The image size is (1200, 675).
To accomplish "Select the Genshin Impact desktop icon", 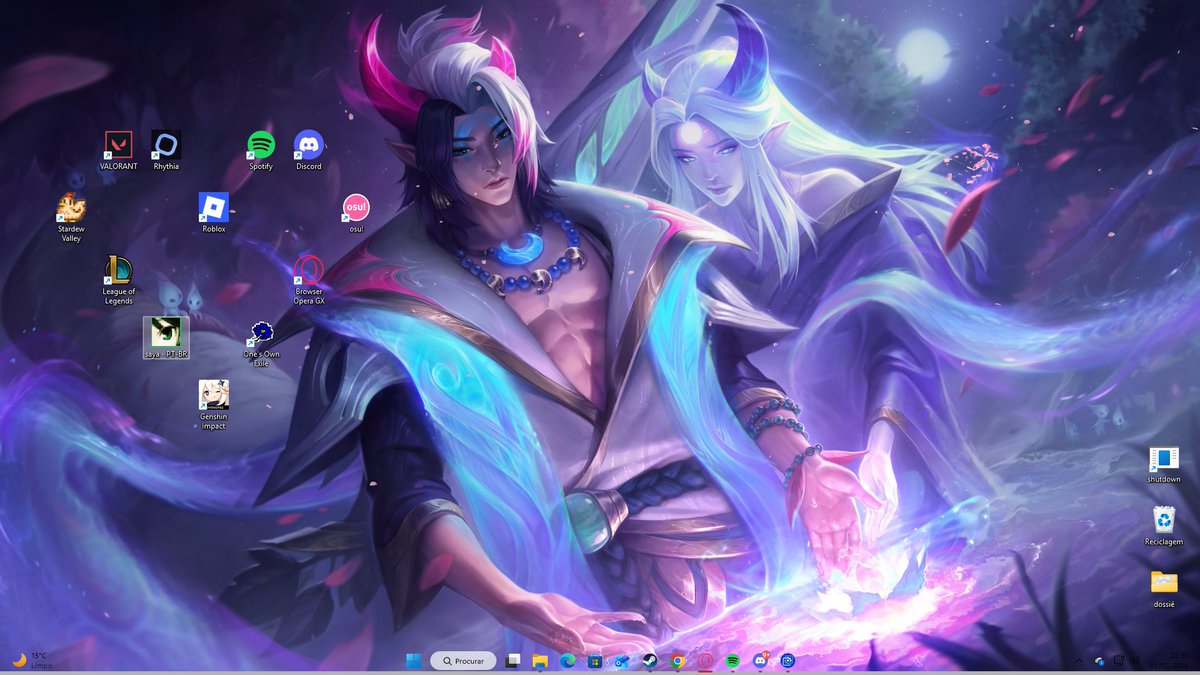I will tap(213, 405).
